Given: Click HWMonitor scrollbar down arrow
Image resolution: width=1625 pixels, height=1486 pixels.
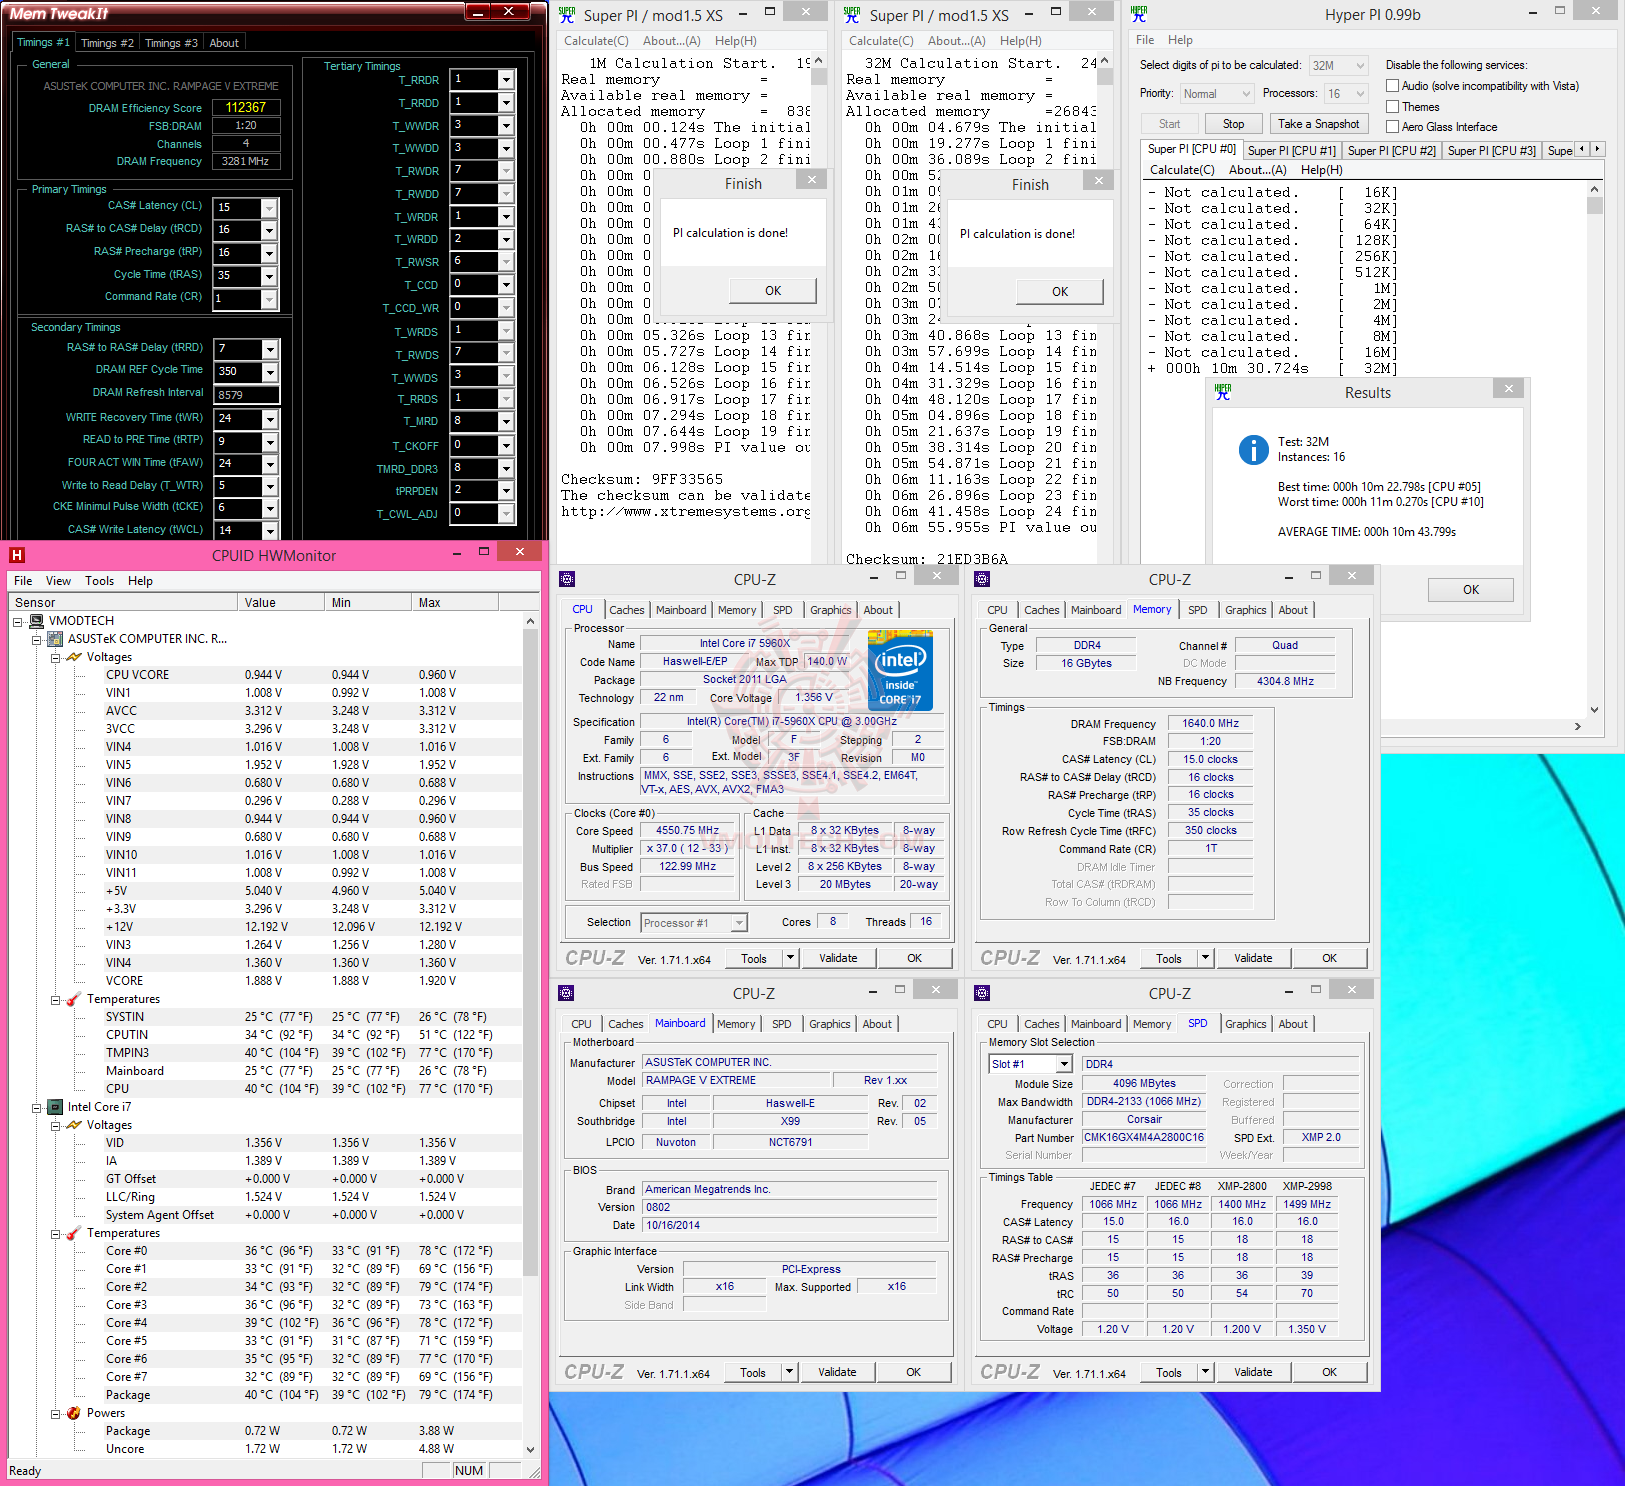Looking at the screenshot, I should click(x=530, y=1449).
